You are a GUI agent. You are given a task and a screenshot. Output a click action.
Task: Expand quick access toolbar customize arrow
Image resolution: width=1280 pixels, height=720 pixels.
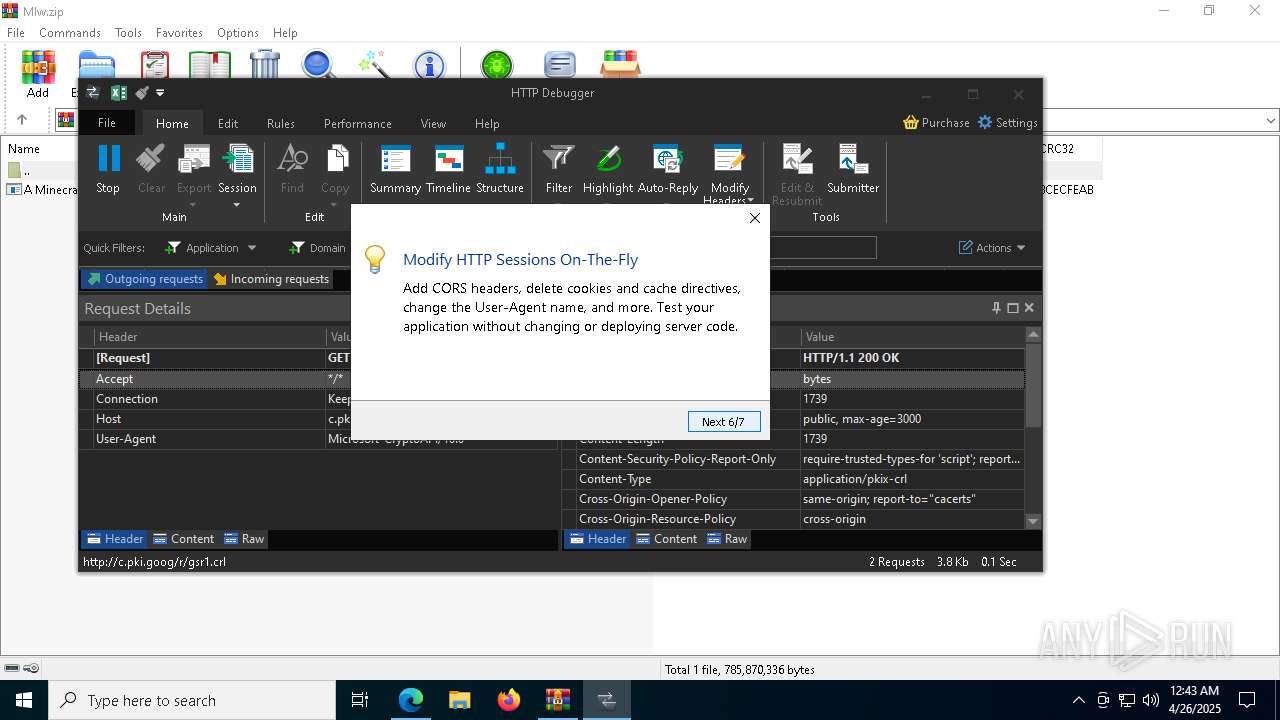(160, 93)
